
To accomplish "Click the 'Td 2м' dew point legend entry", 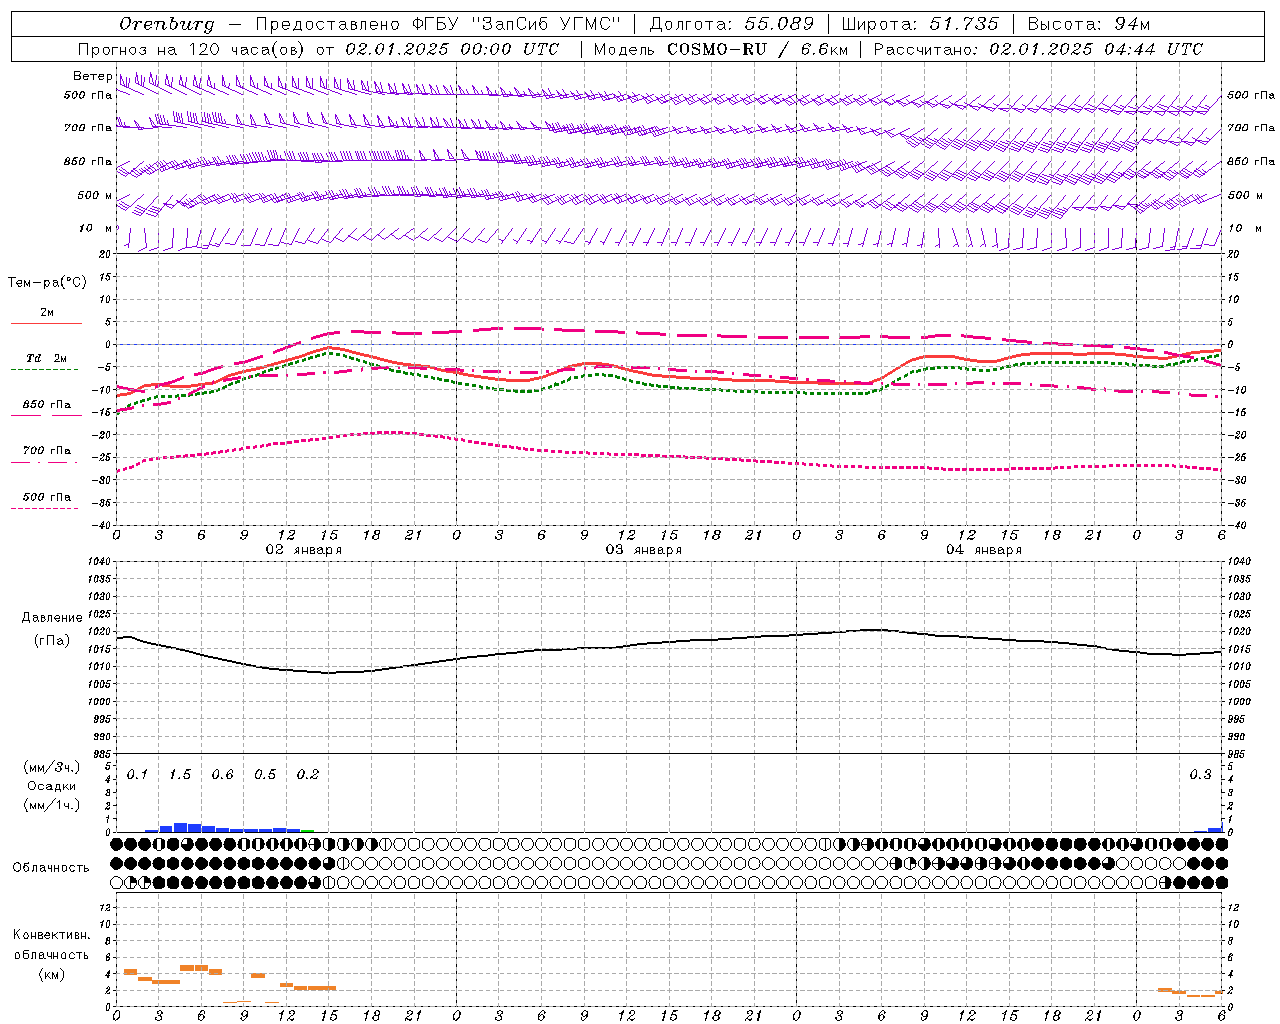I will point(46,358).
